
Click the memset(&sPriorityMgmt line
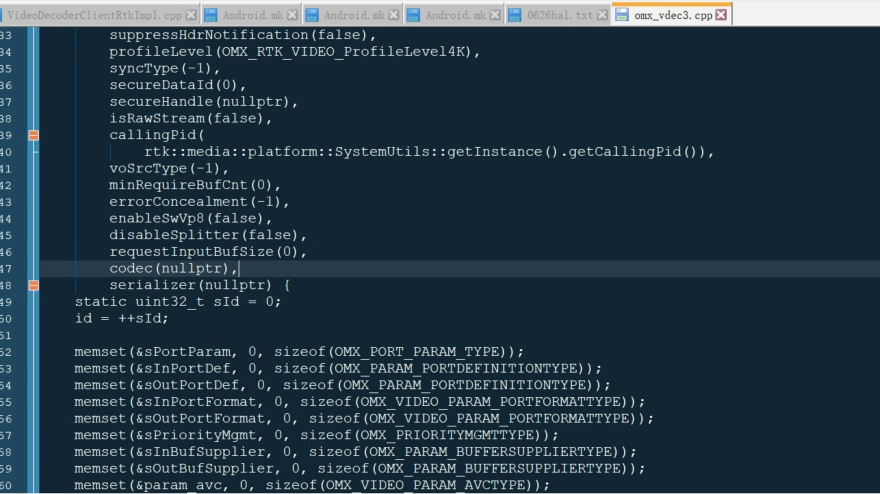coord(317,435)
